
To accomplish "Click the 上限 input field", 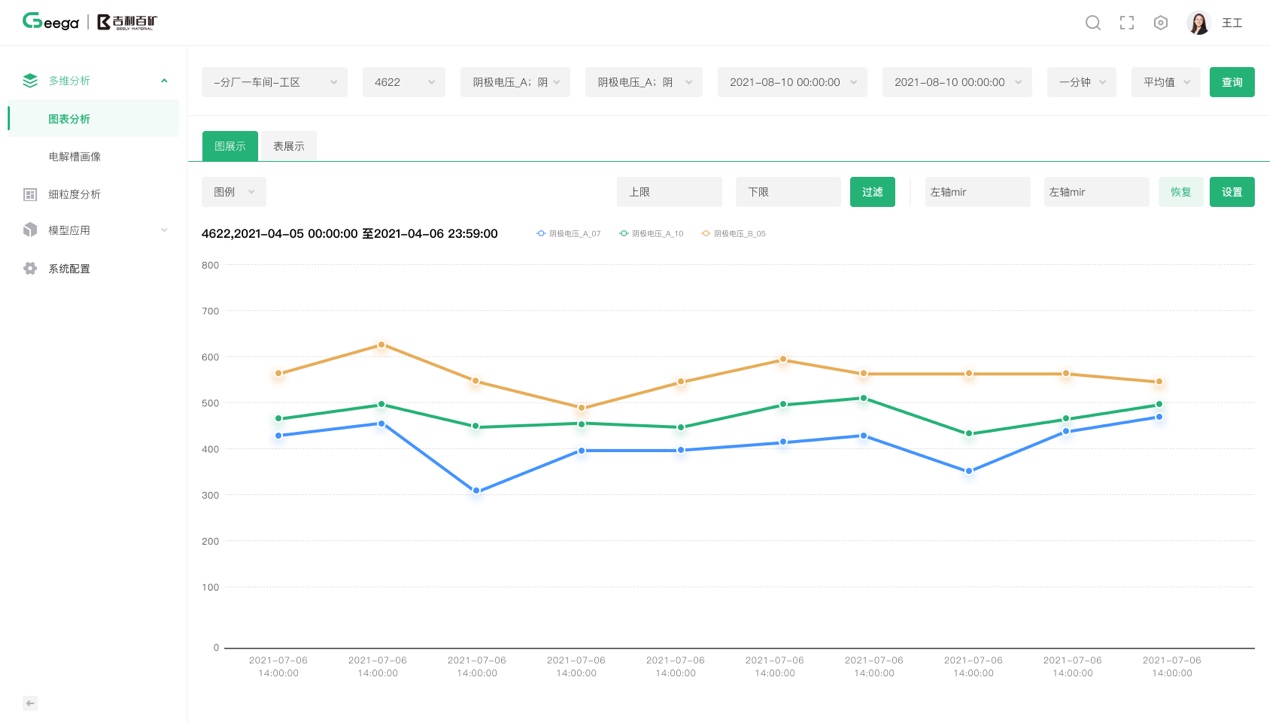I will point(668,192).
